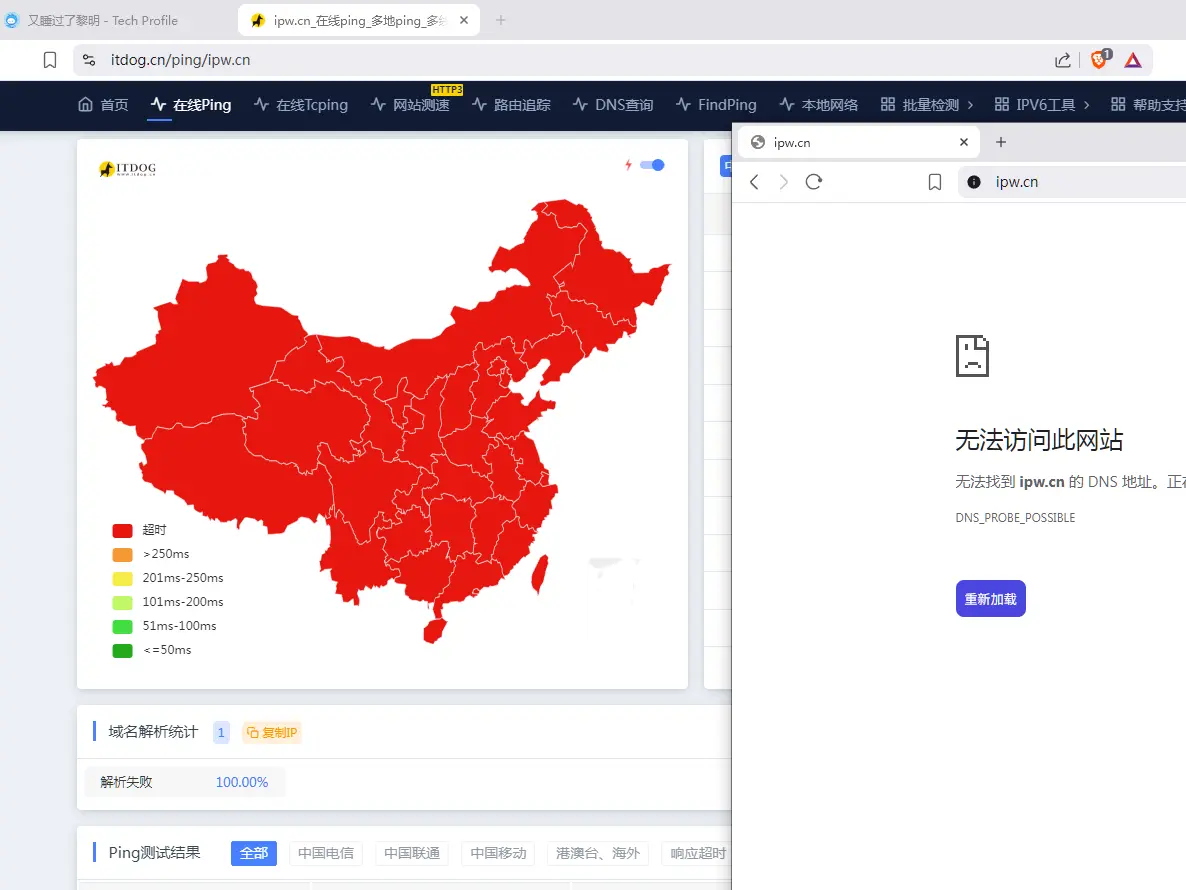Open the 在线Tcping nav item
Image resolution: width=1186 pixels, height=890 pixels.
pos(301,105)
